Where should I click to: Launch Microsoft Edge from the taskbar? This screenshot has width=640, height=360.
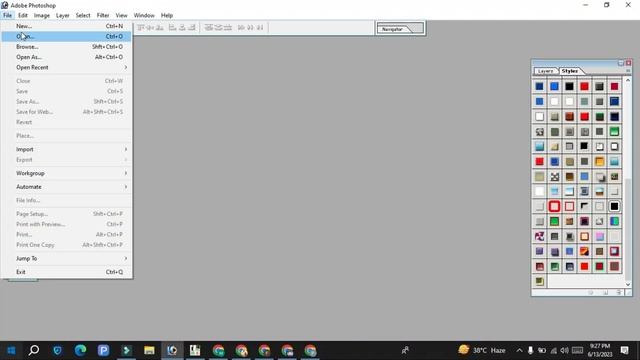80,350
